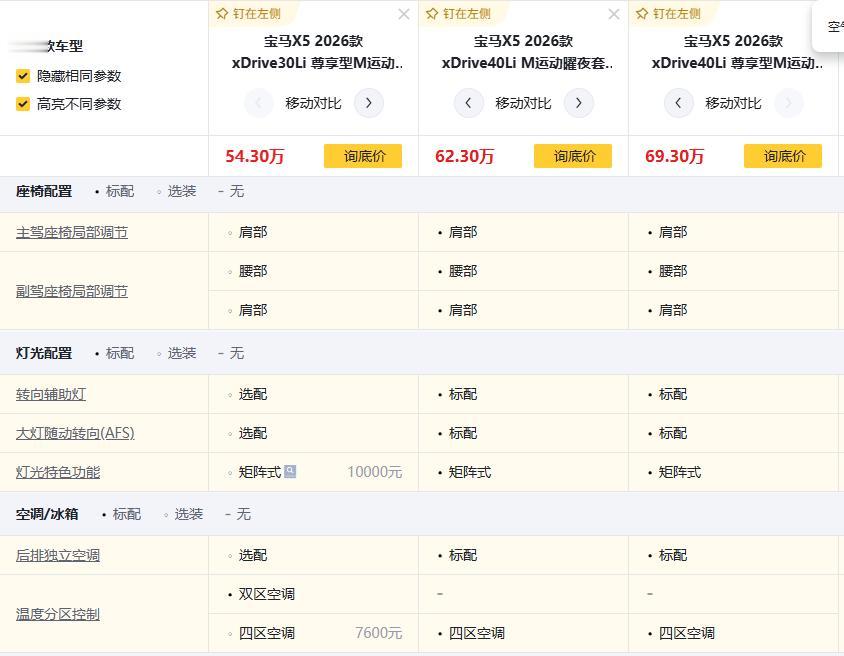Open the 温度分区控制 parameter link
The height and width of the screenshot is (656, 844).
coord(58,614)
